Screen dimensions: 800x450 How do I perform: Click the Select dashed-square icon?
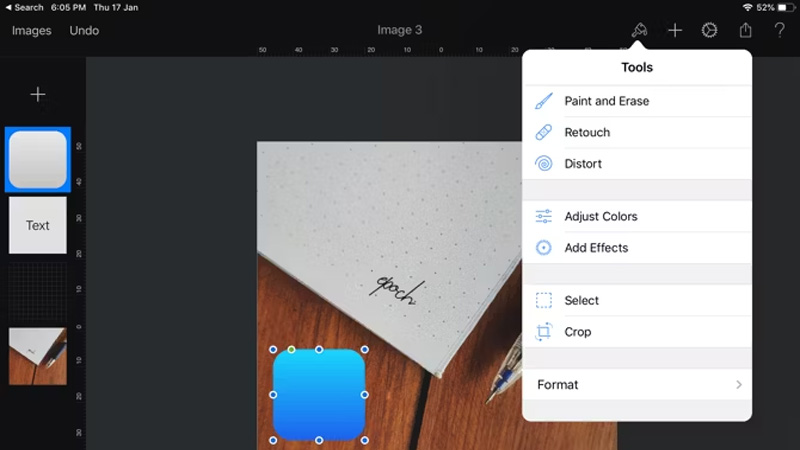point(543,300)
